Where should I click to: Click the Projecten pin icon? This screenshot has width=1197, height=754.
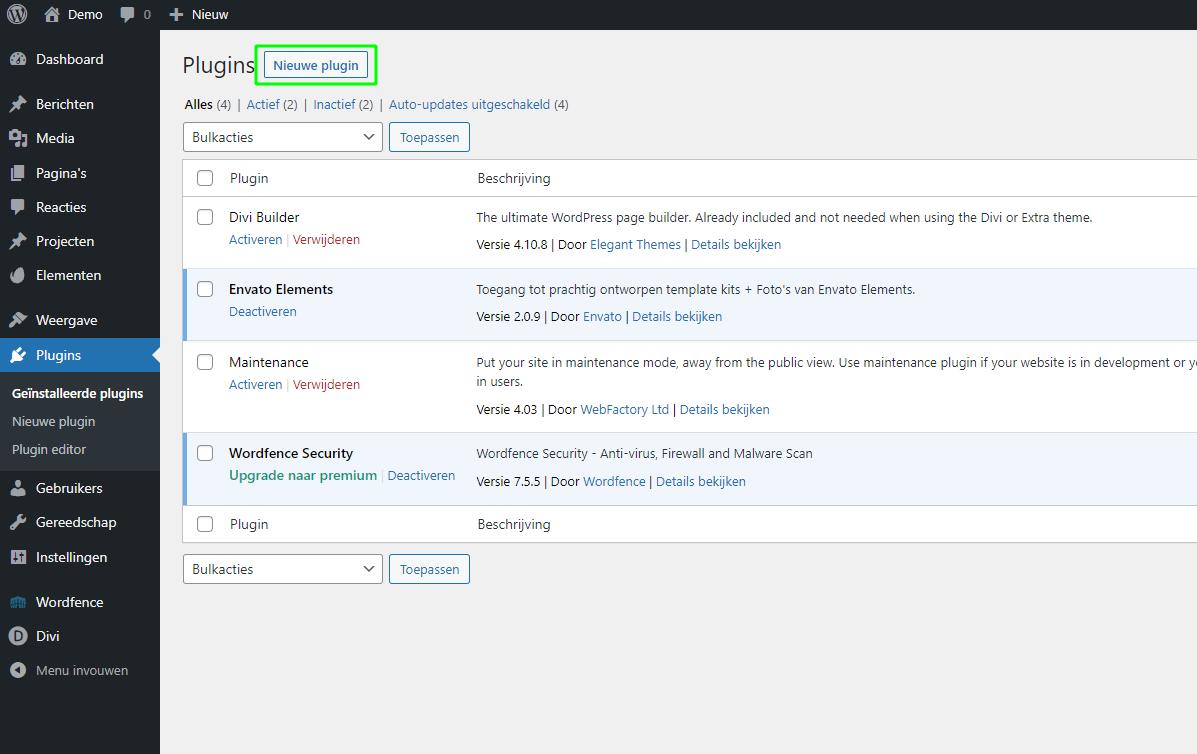point(18,241)
